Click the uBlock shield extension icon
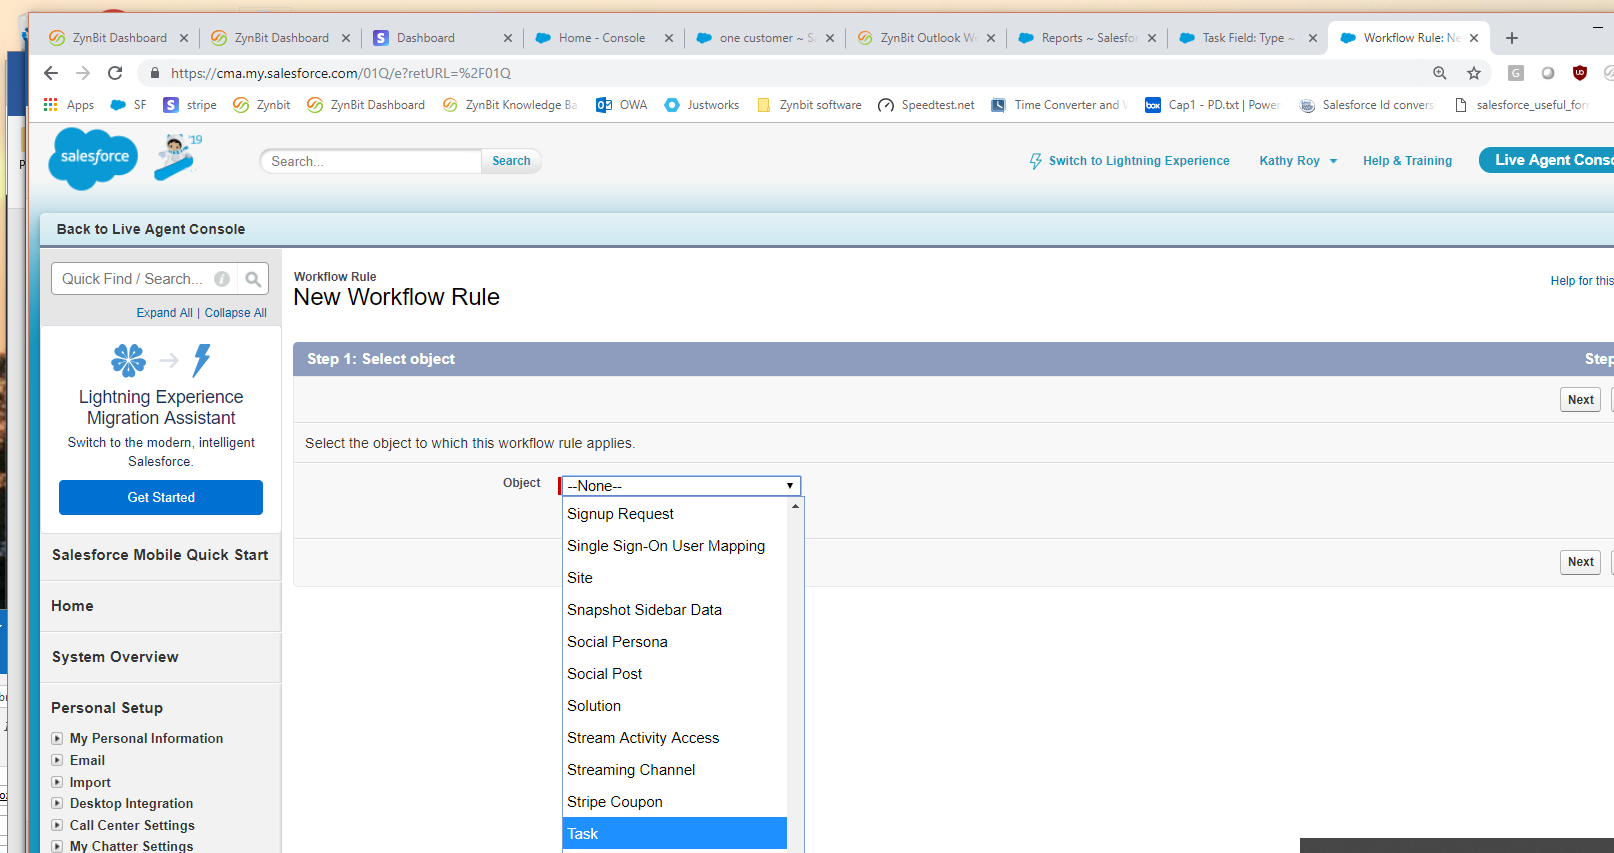The image size is (1614, 853). 1580,73
